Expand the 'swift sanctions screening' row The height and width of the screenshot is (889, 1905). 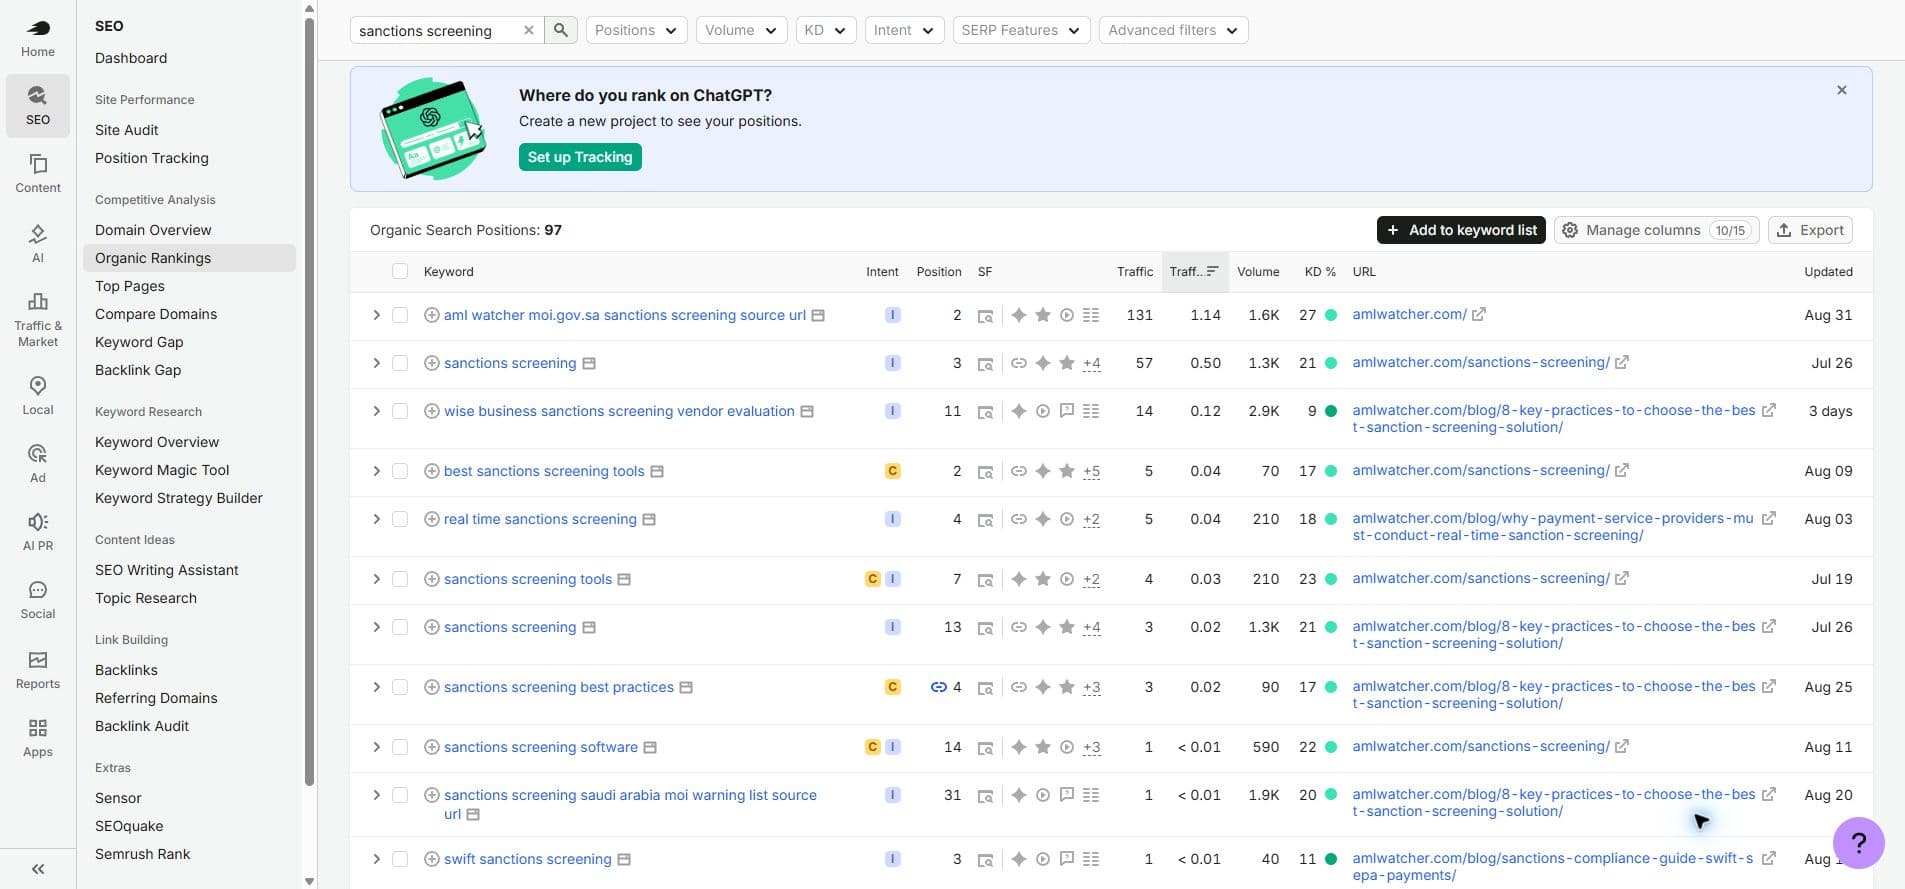(376, 859)
